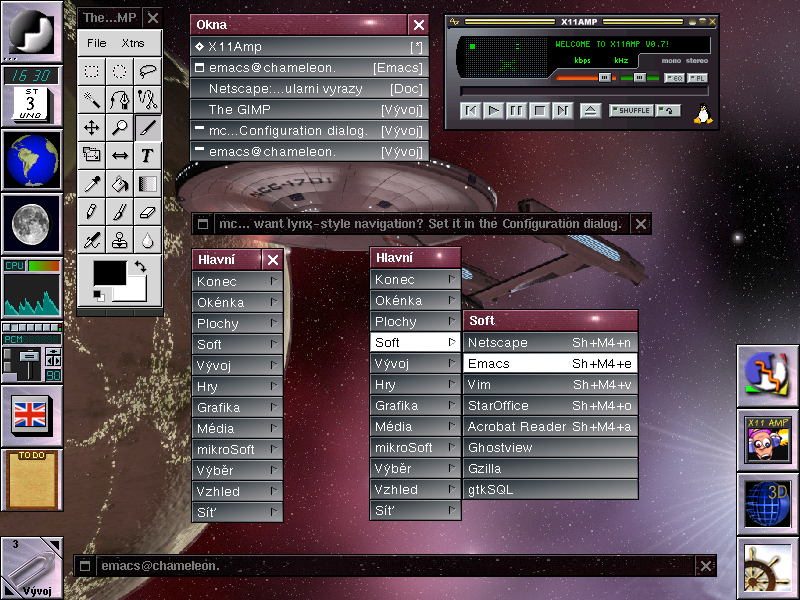Expand Grafika in the Hlavní menu with close button
Screen dimensions: 800x600
237,407
